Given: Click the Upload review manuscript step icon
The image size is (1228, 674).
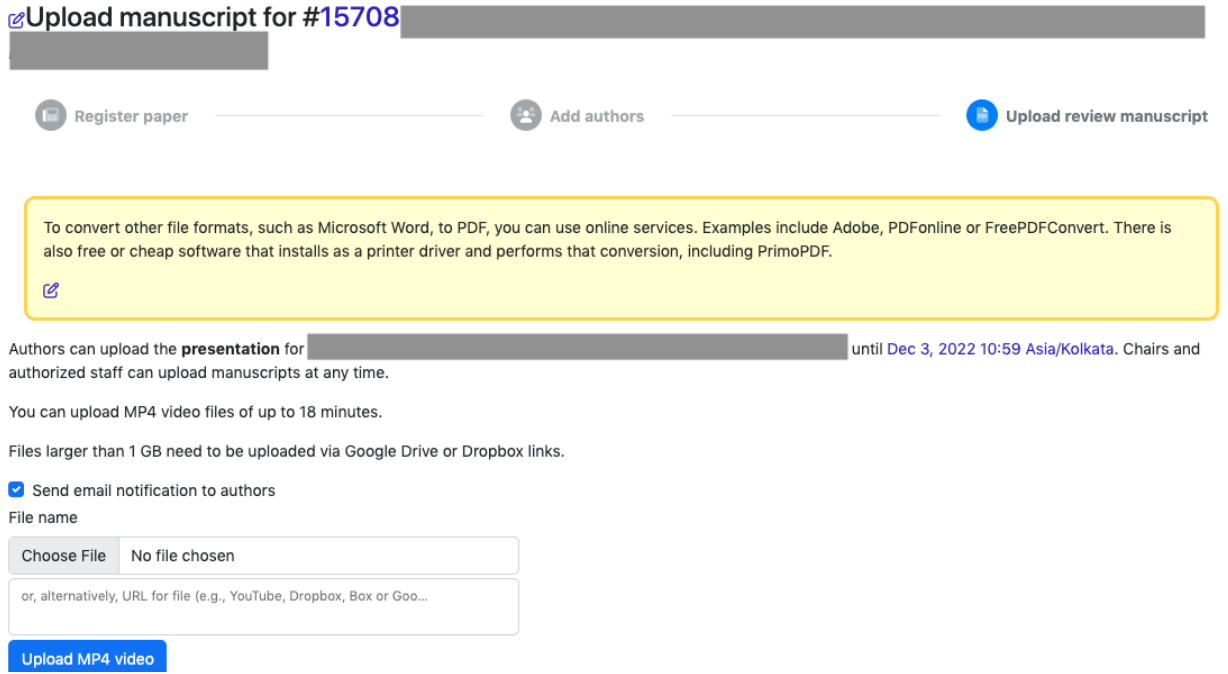Looking at the screenshot, I should tap(981, 116).
